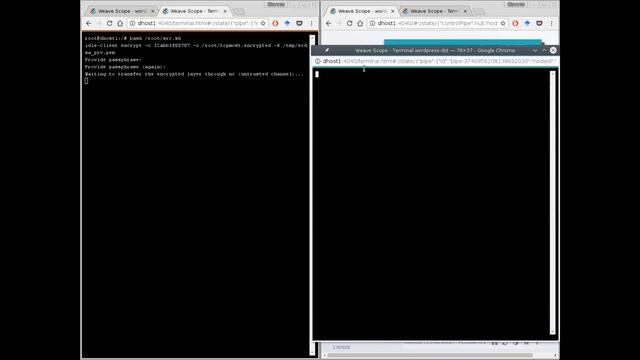
Task: Open a new tab in the left Chrome window
Action: 239,11
